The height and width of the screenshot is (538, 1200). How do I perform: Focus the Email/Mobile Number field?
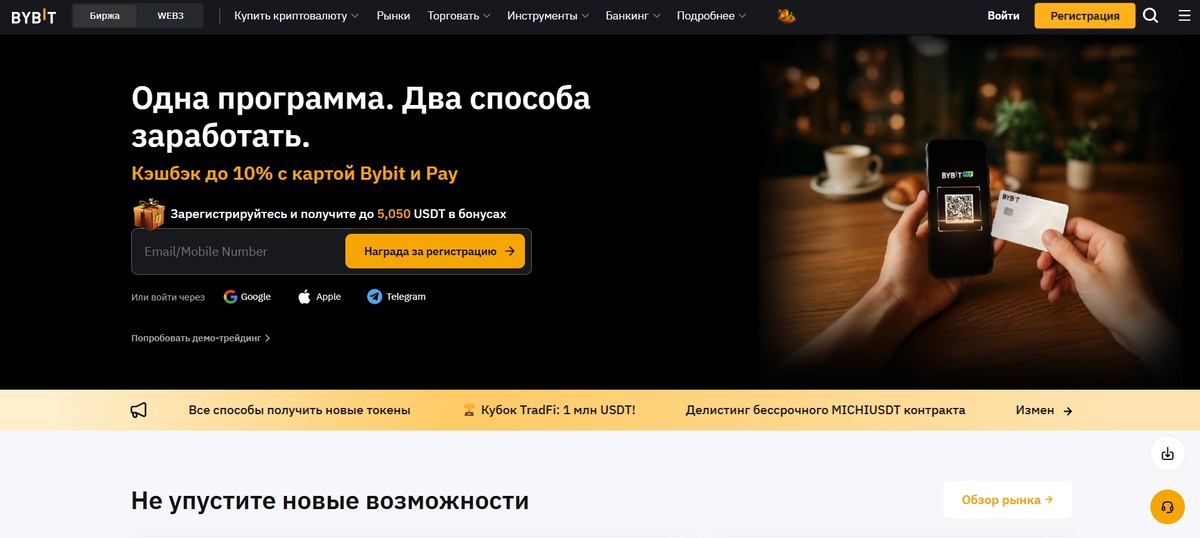[x=238, y=251]
